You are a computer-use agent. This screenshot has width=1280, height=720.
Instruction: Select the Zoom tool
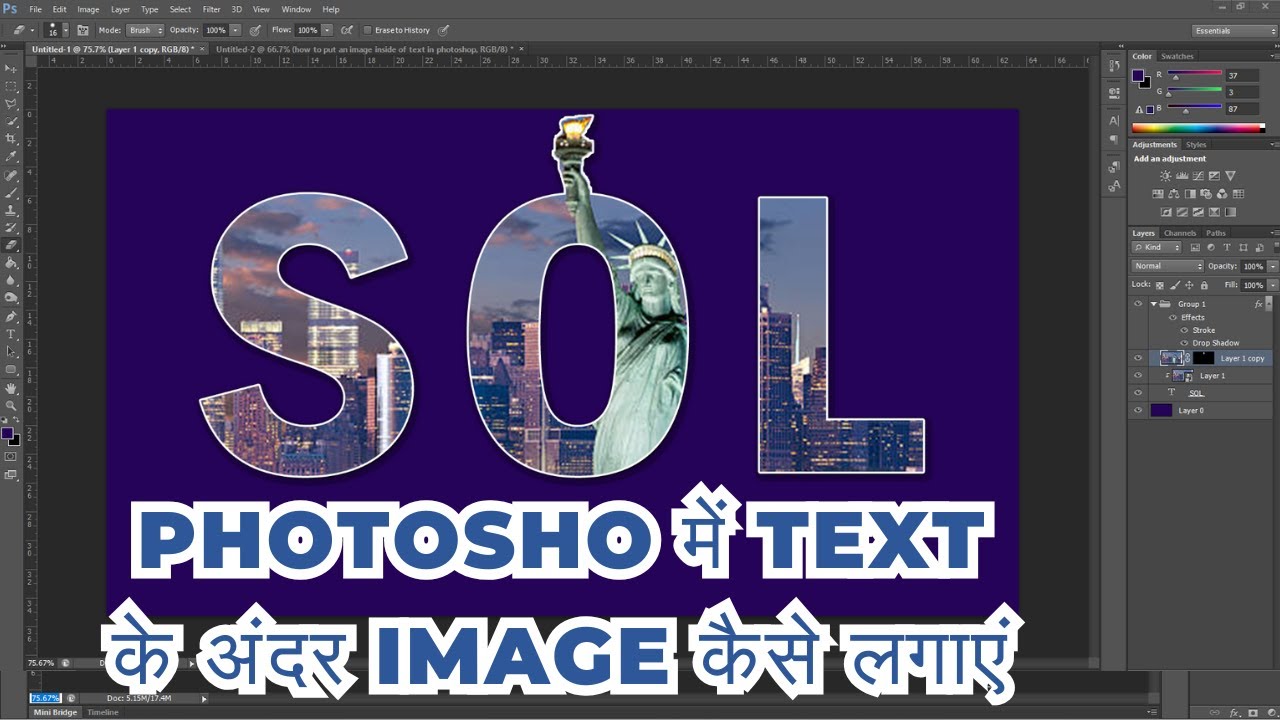11,406
